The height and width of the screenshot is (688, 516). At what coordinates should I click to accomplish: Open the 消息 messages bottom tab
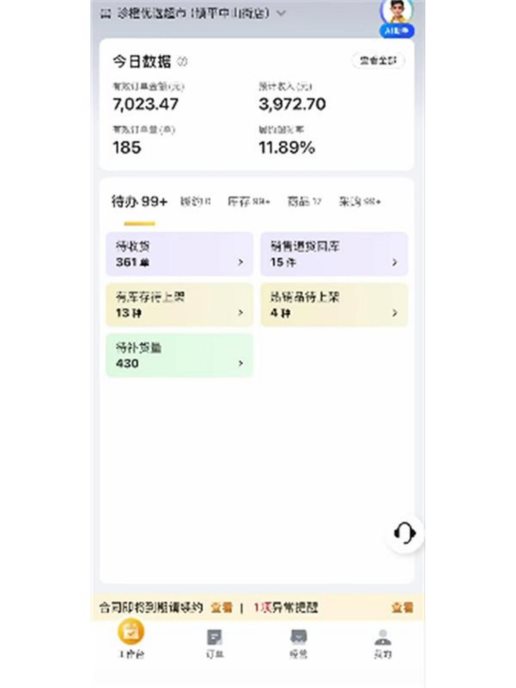[298, 643]
